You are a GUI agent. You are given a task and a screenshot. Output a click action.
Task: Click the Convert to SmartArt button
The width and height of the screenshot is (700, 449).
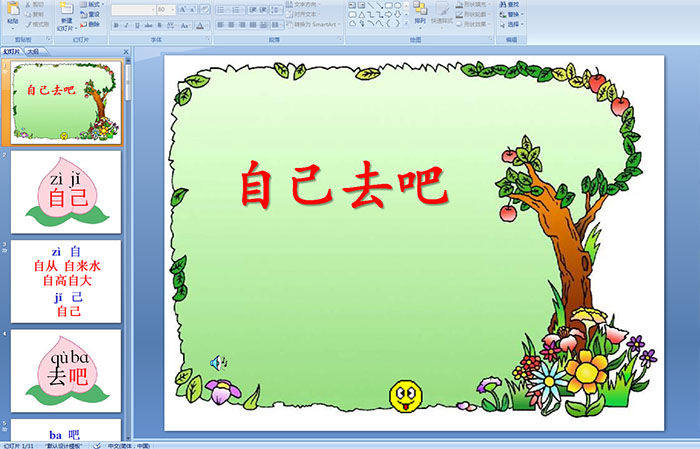(x=313, y=24)
